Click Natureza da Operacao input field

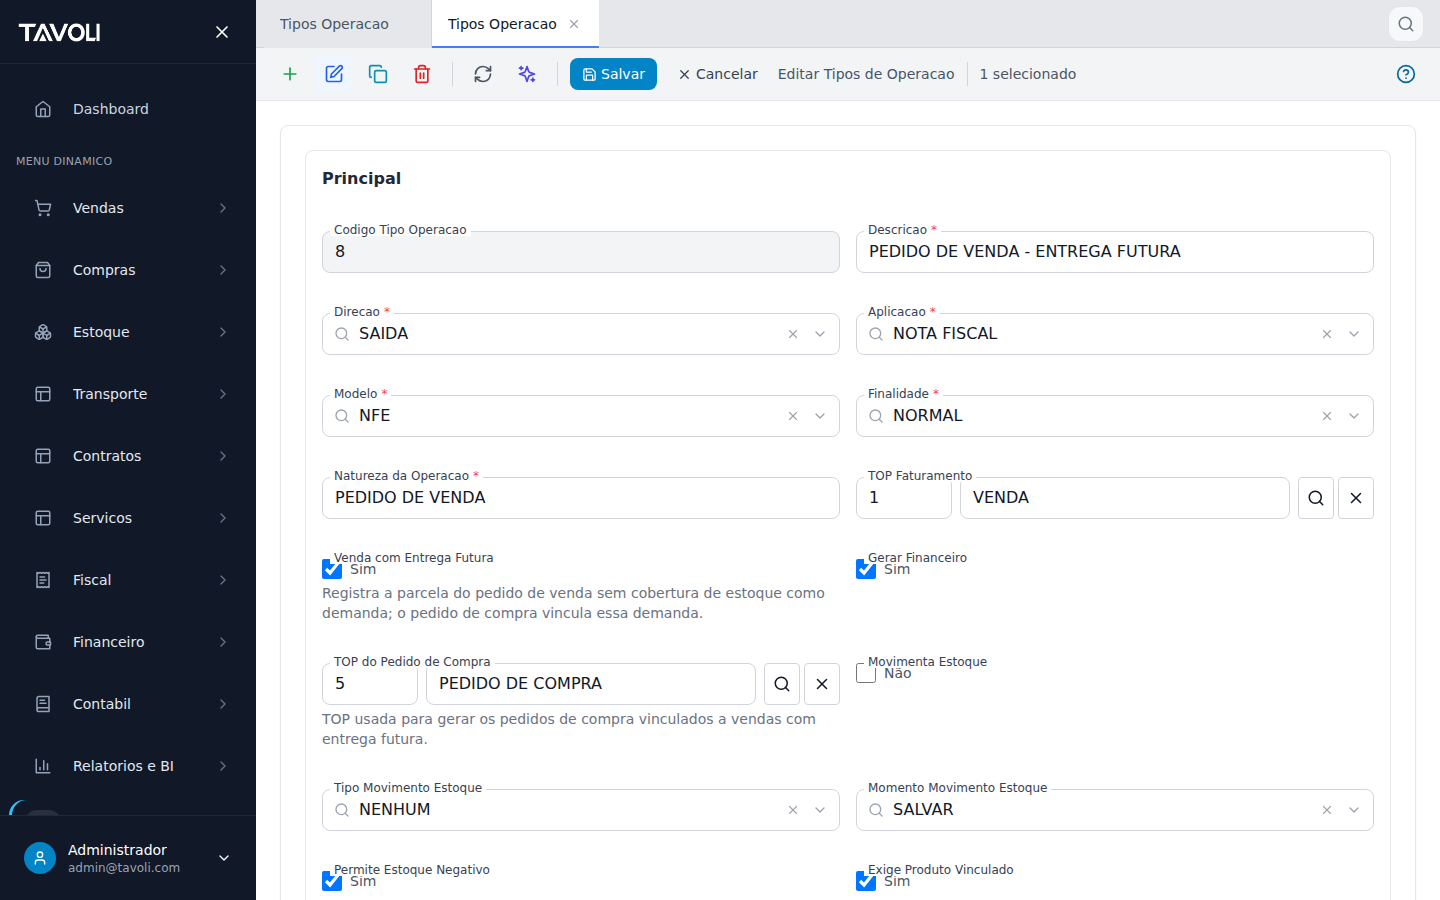(581, 498)
